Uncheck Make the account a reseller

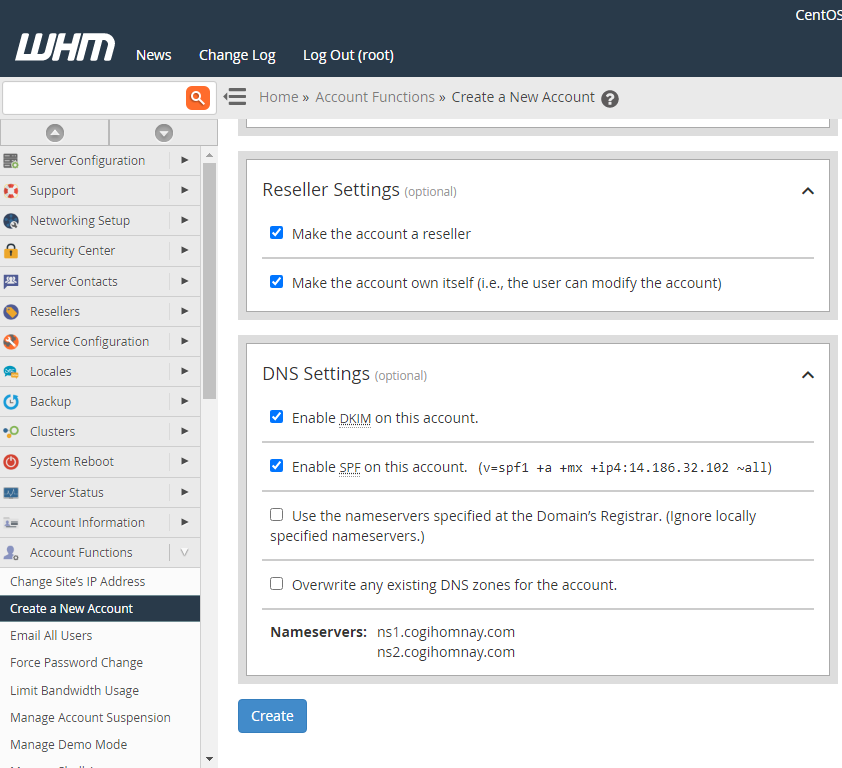tap(277, 233)
